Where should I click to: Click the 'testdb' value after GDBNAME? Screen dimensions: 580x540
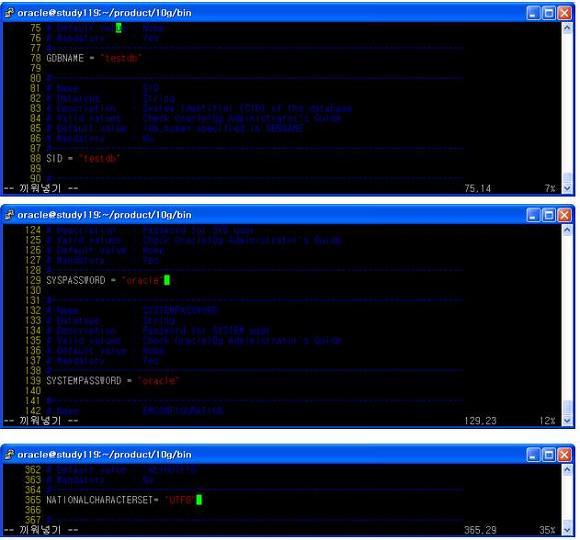click(121, 58)
